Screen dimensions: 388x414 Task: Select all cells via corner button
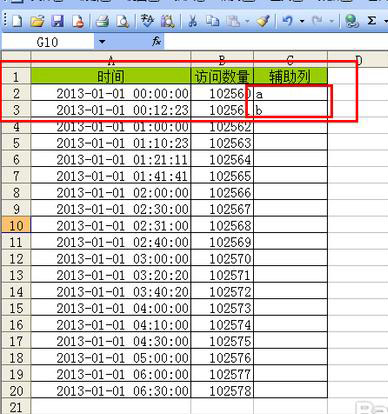pyautogui.click(x=16, y=59)
